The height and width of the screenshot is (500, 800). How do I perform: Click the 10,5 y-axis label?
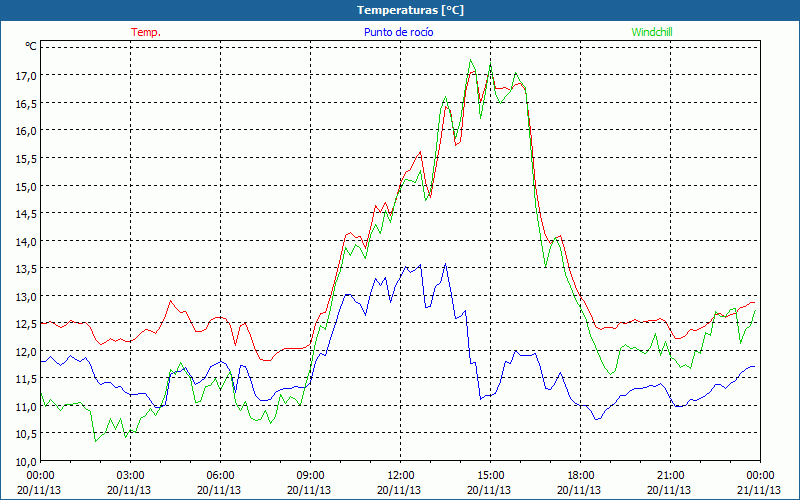click(x=27, y=434)
